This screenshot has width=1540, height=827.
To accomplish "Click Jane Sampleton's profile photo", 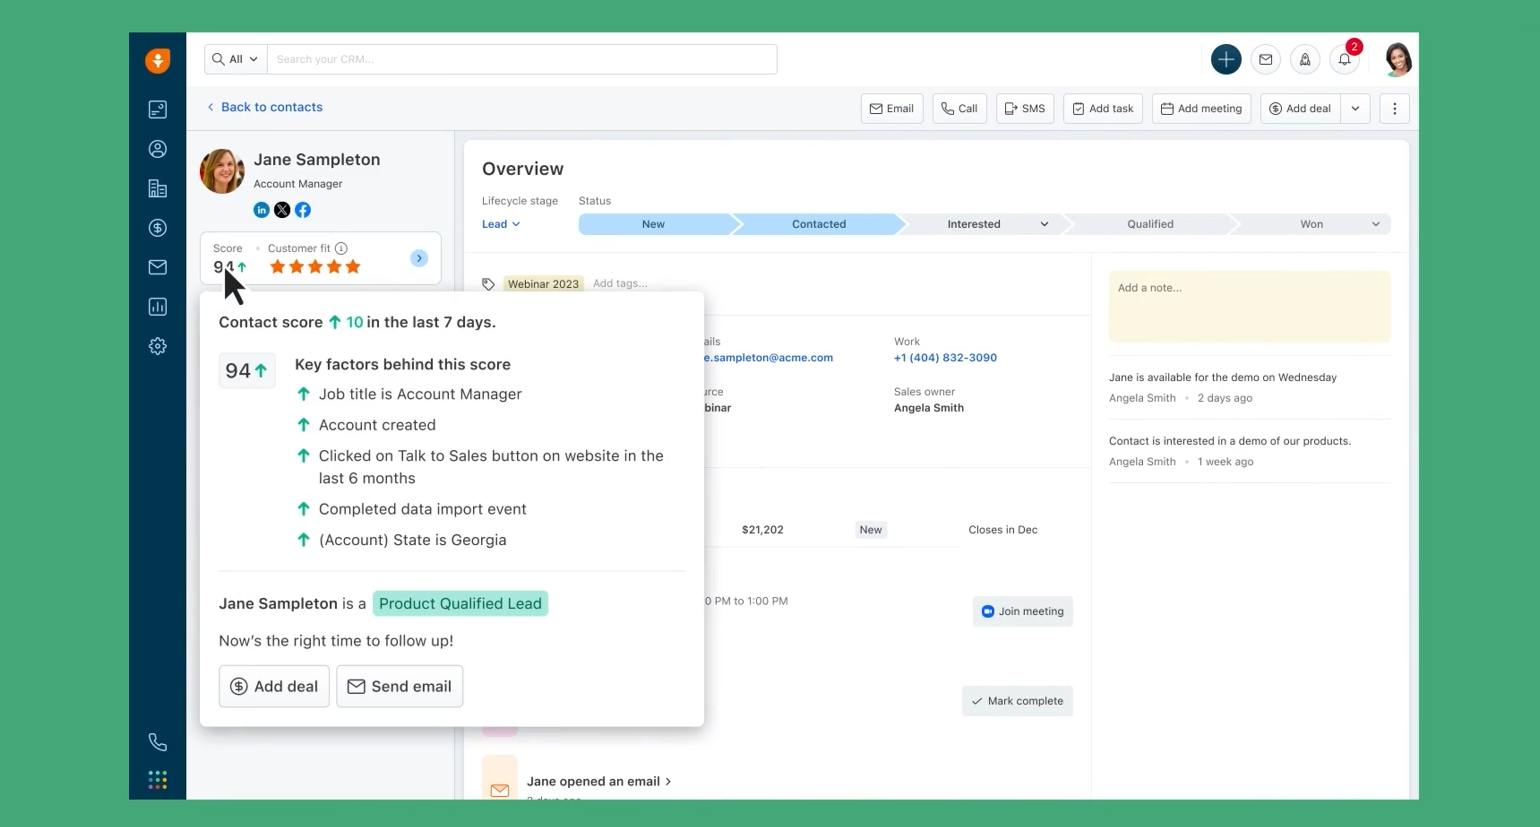I will coord(222,171).
